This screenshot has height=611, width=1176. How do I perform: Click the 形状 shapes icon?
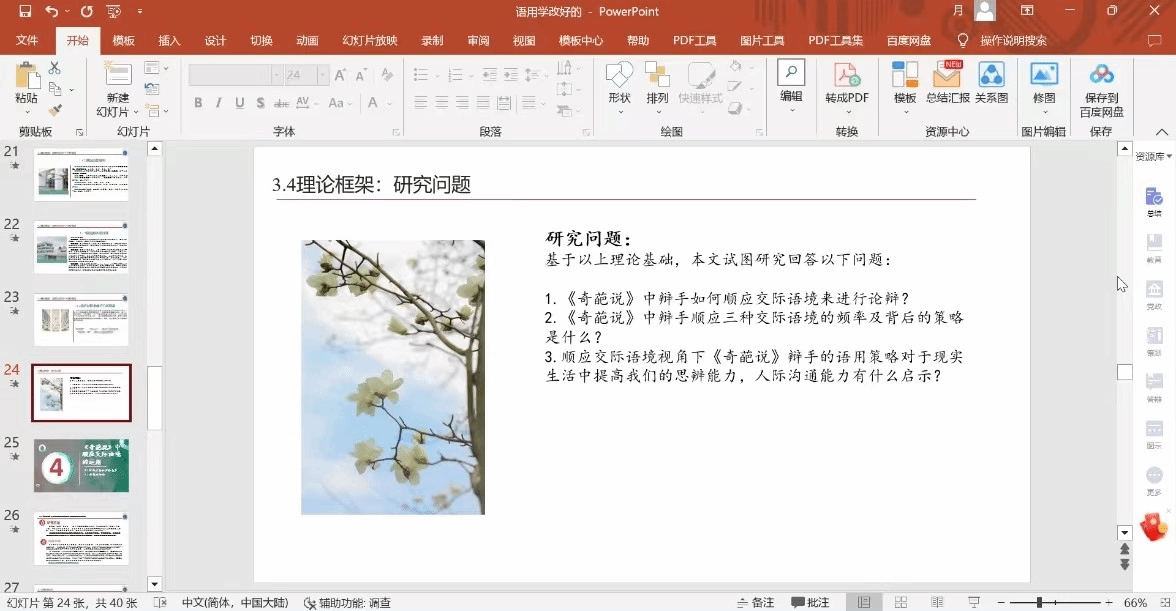point(619,76)
